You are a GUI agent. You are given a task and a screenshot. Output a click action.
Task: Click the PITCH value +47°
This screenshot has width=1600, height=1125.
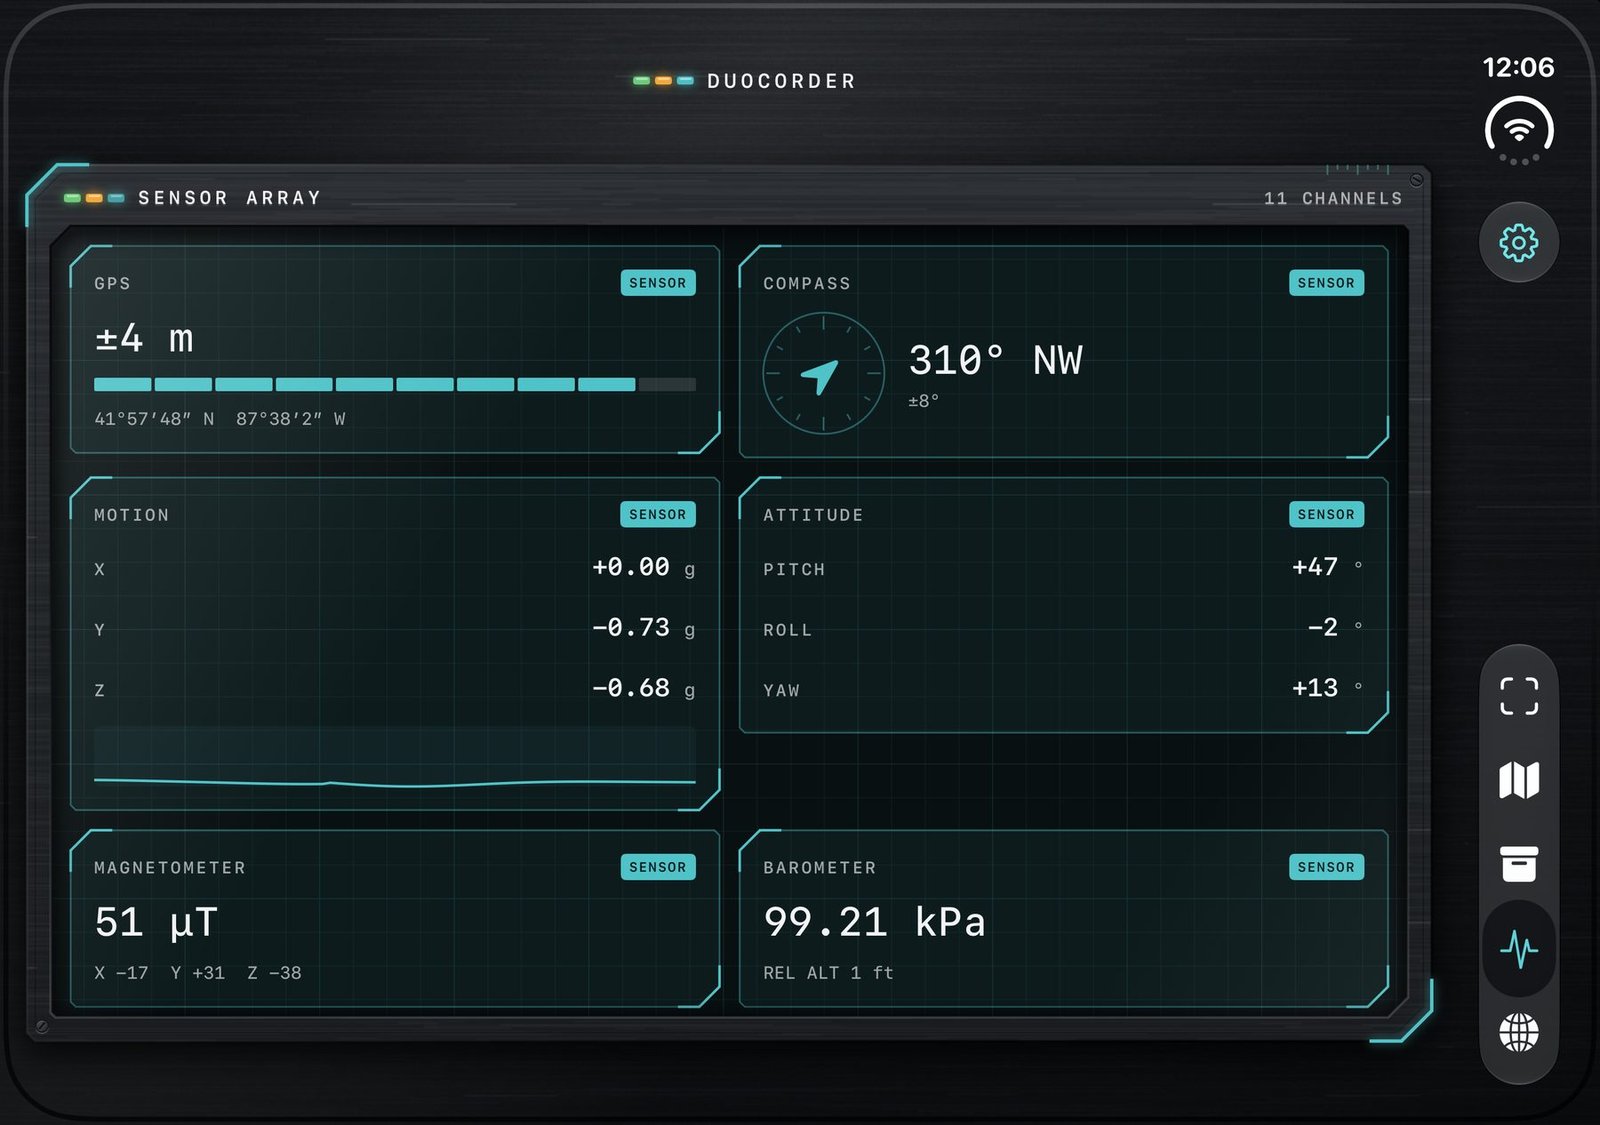[1327, 567]
